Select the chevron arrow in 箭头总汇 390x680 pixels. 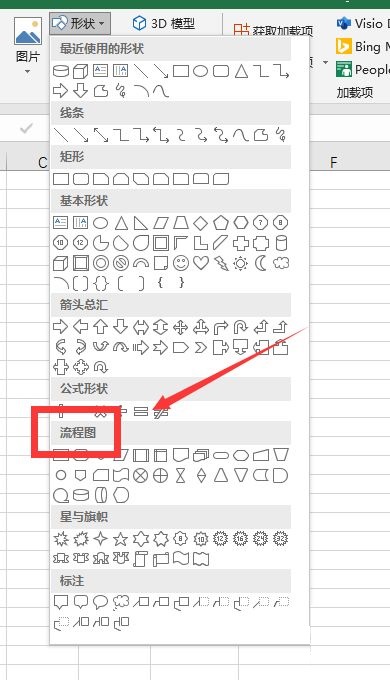click(200, 347)
